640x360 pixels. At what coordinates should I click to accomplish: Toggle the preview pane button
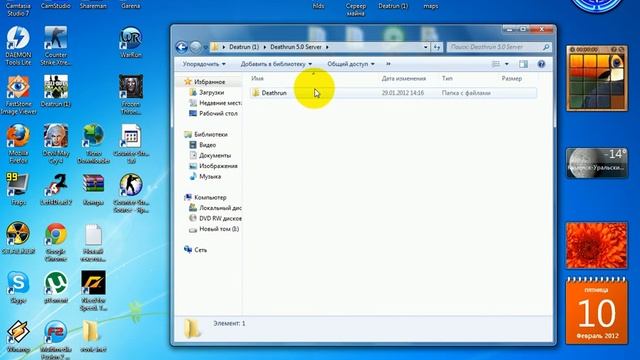(523, 64)
